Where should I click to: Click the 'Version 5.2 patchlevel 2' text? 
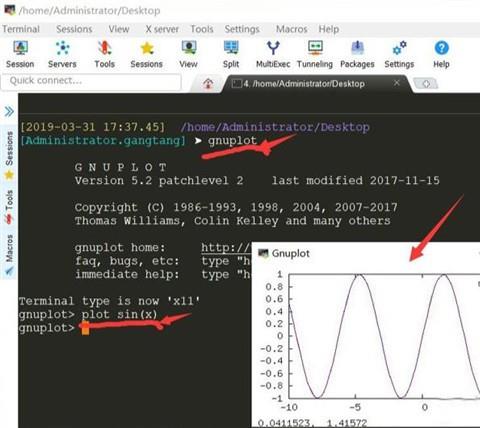point(159,181)
